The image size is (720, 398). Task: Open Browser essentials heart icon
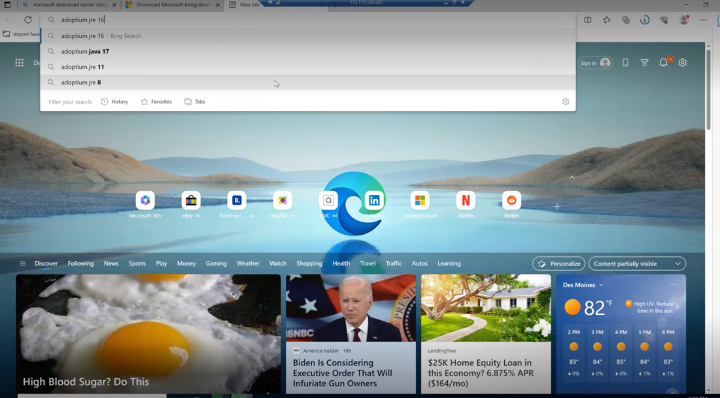pos(664,20)
